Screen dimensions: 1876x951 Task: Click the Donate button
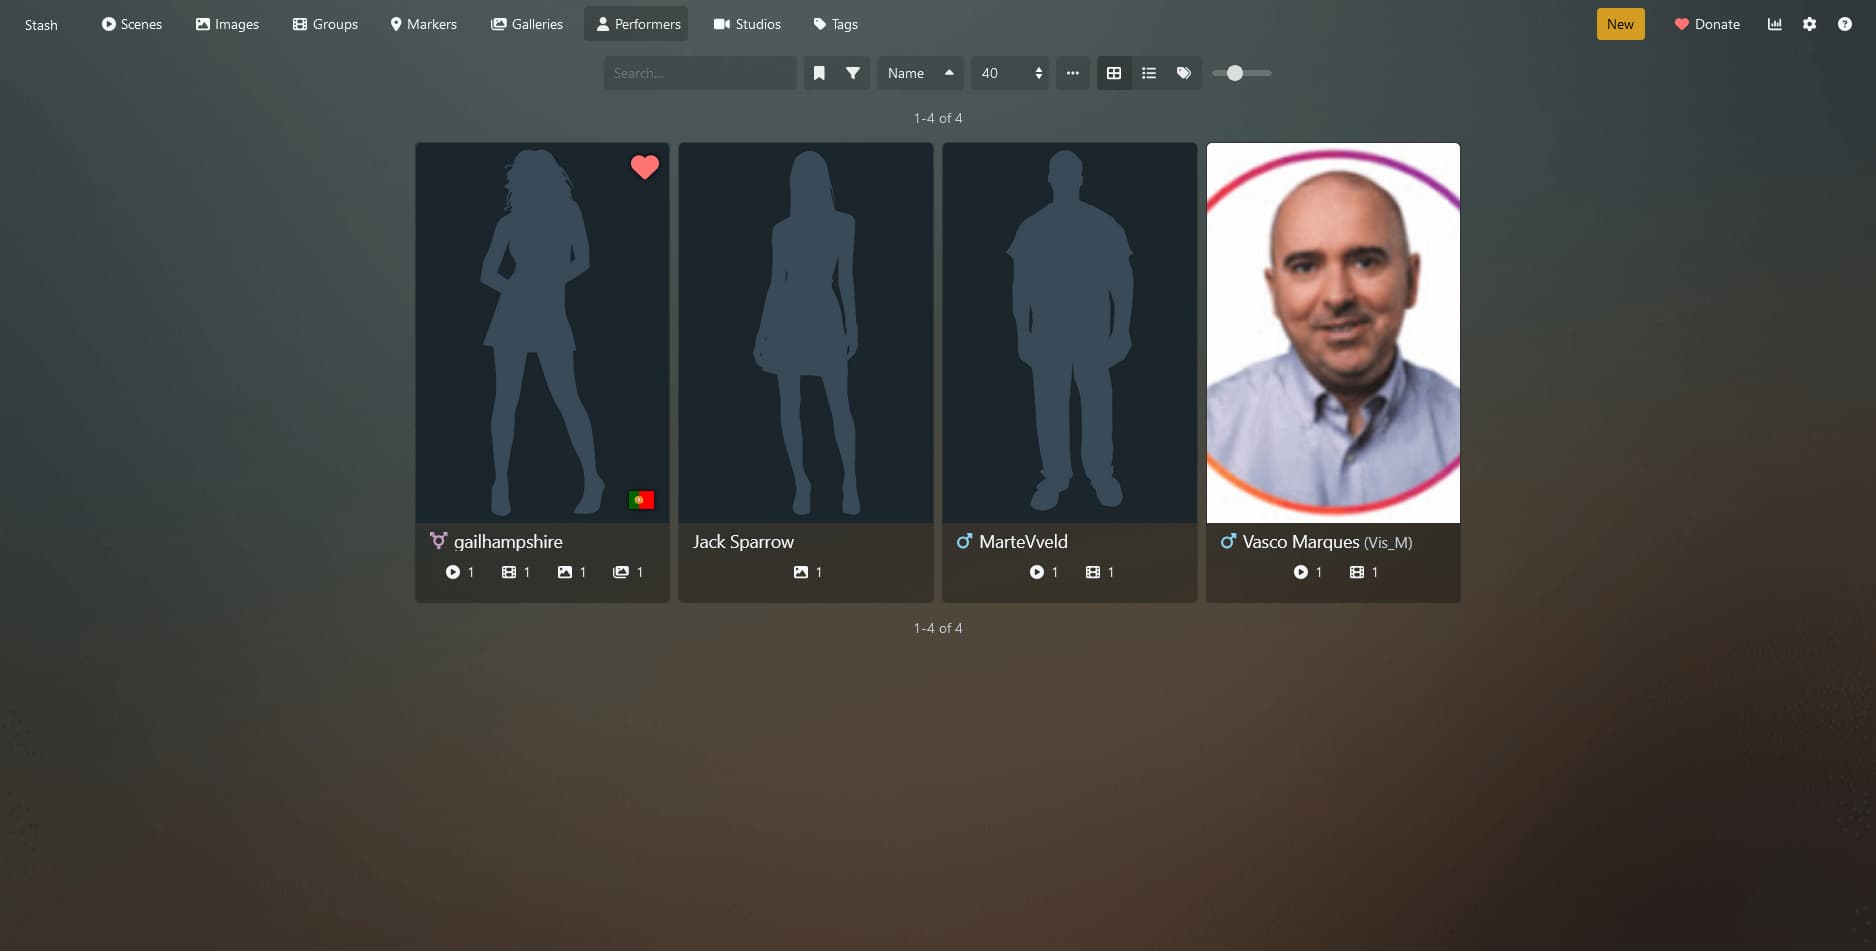click(1707, 24)
